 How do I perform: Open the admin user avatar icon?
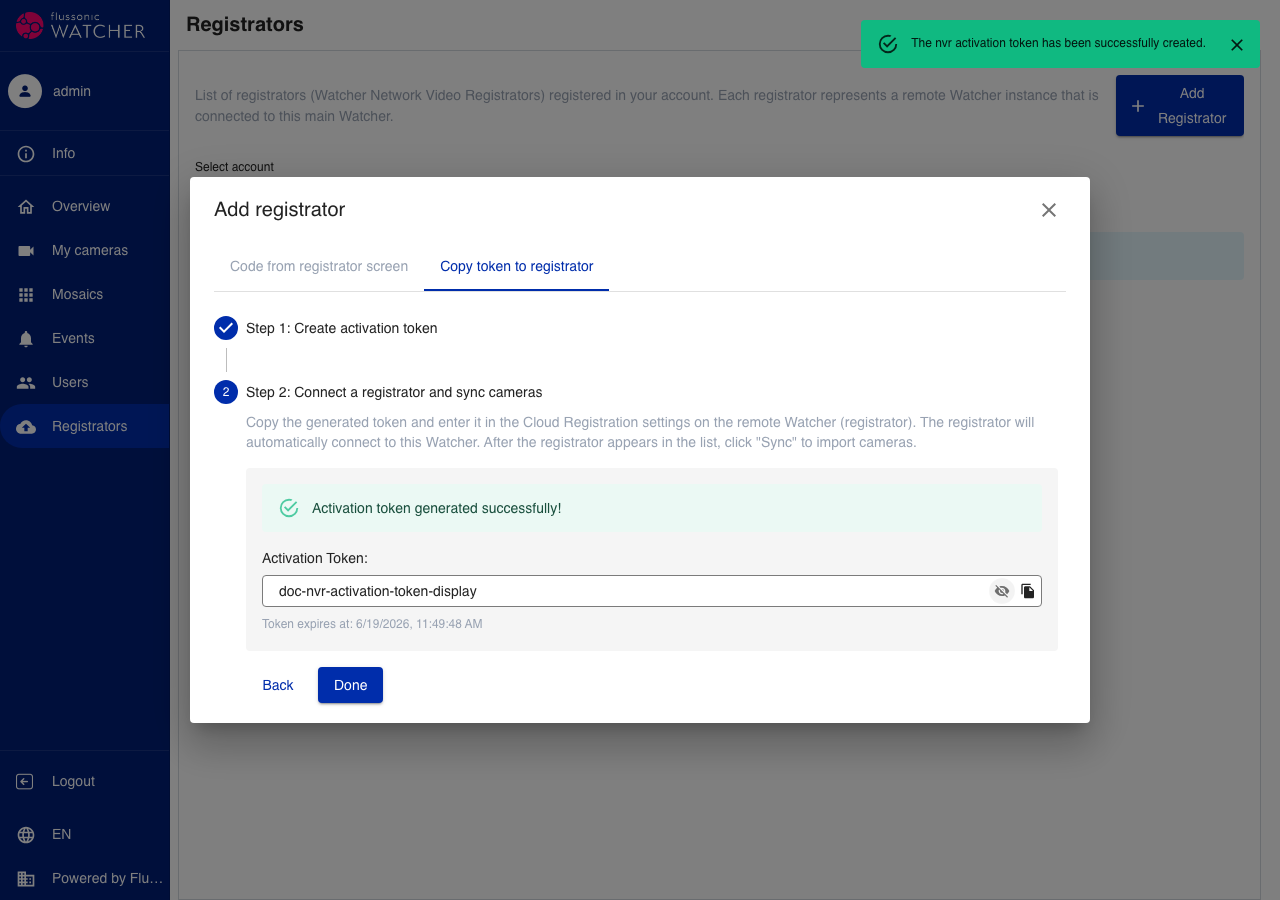point(25,91)
